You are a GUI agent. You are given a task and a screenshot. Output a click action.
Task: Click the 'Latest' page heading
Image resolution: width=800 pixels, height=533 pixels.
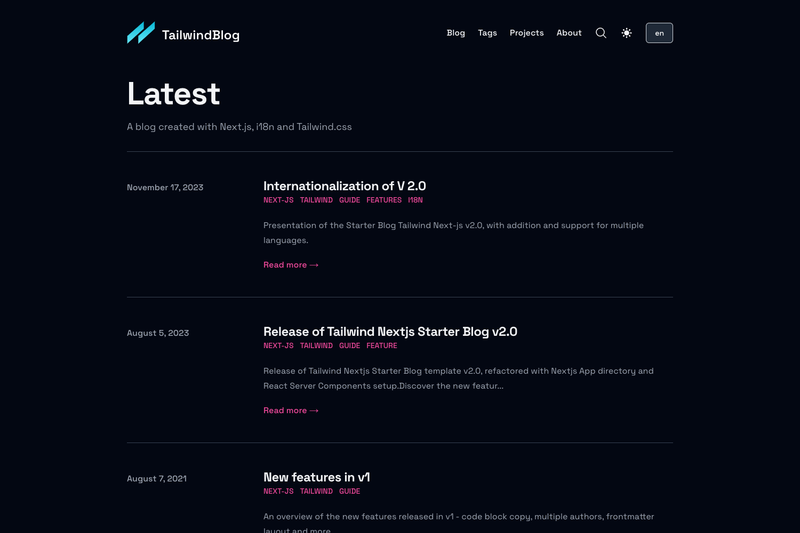click(x=173, y=93)
